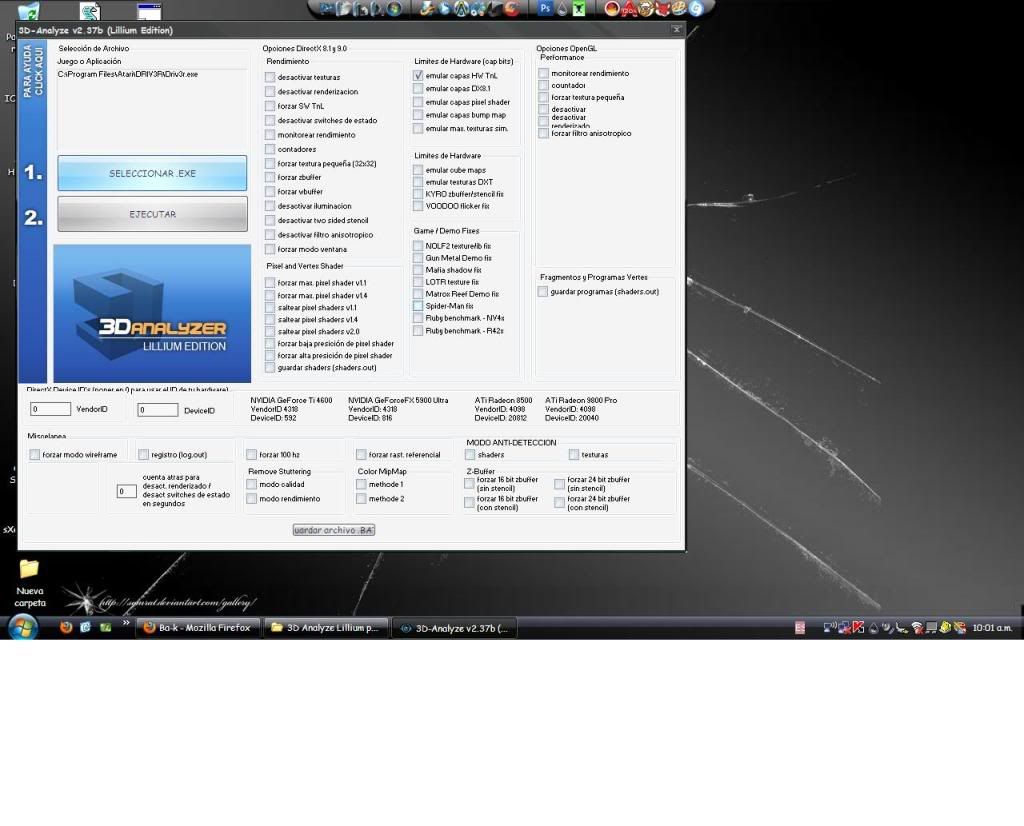Check forzar max. pixel shader v1.4

click(x=270, y=295)
